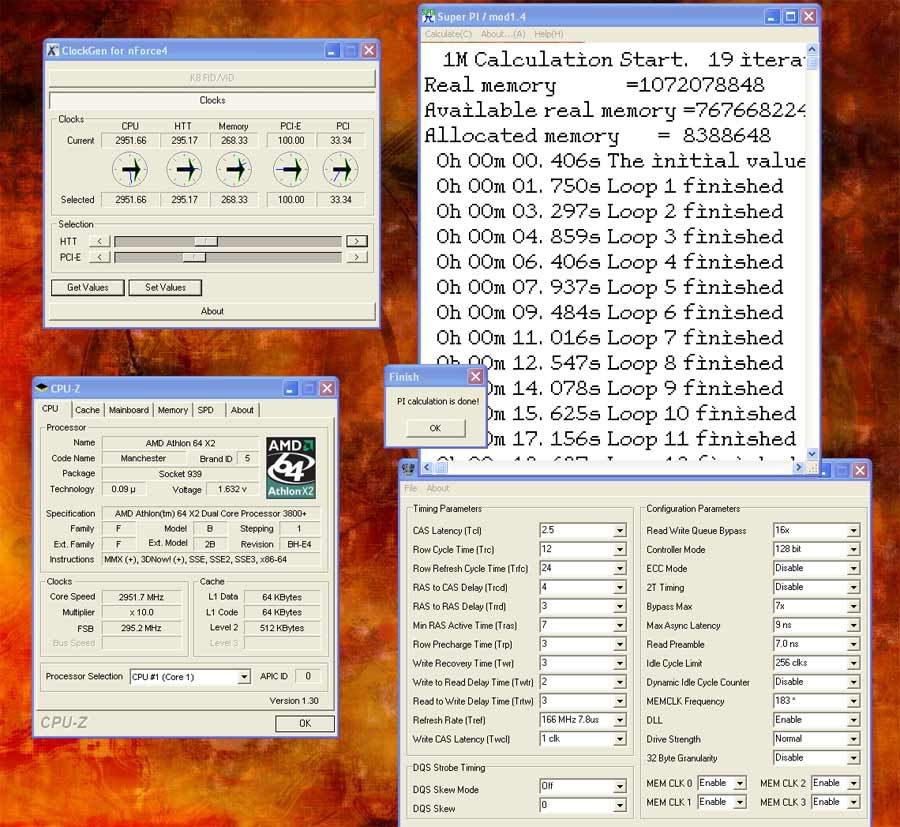Click the 'PI calculation is done!' message

pyautogui.click(x=438, y=401)
